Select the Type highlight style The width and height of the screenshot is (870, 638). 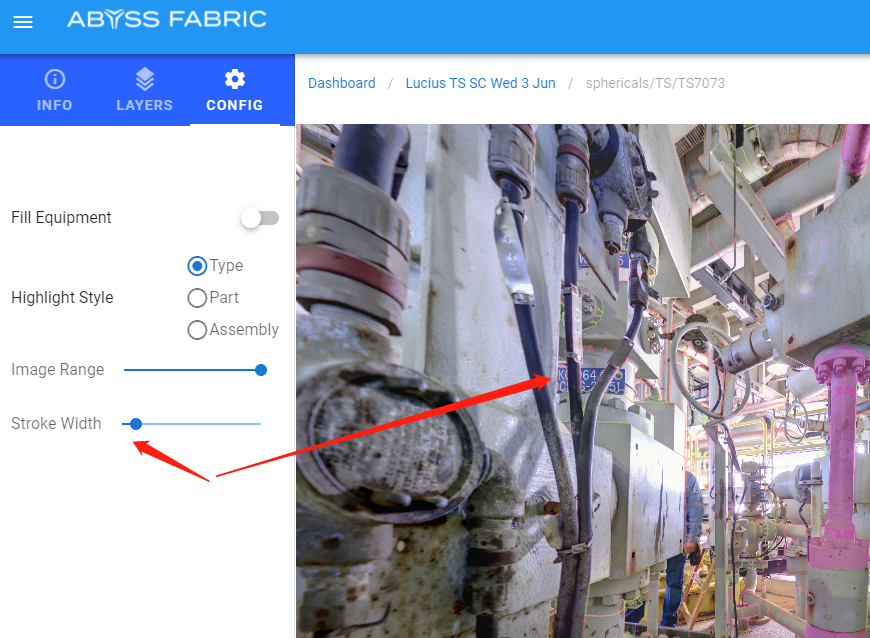click(x=197, y=266)
